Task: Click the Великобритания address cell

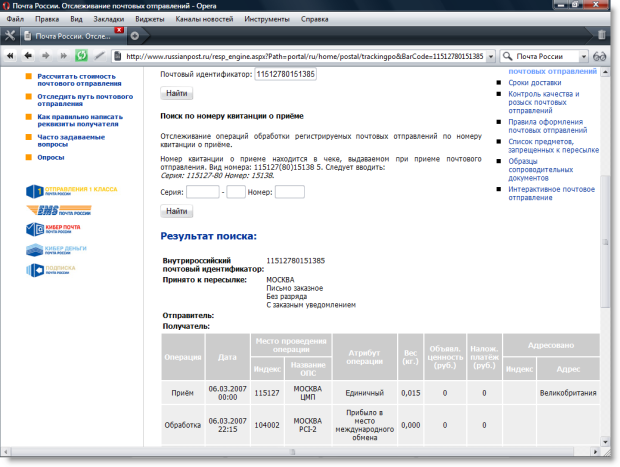Action: 568,393
